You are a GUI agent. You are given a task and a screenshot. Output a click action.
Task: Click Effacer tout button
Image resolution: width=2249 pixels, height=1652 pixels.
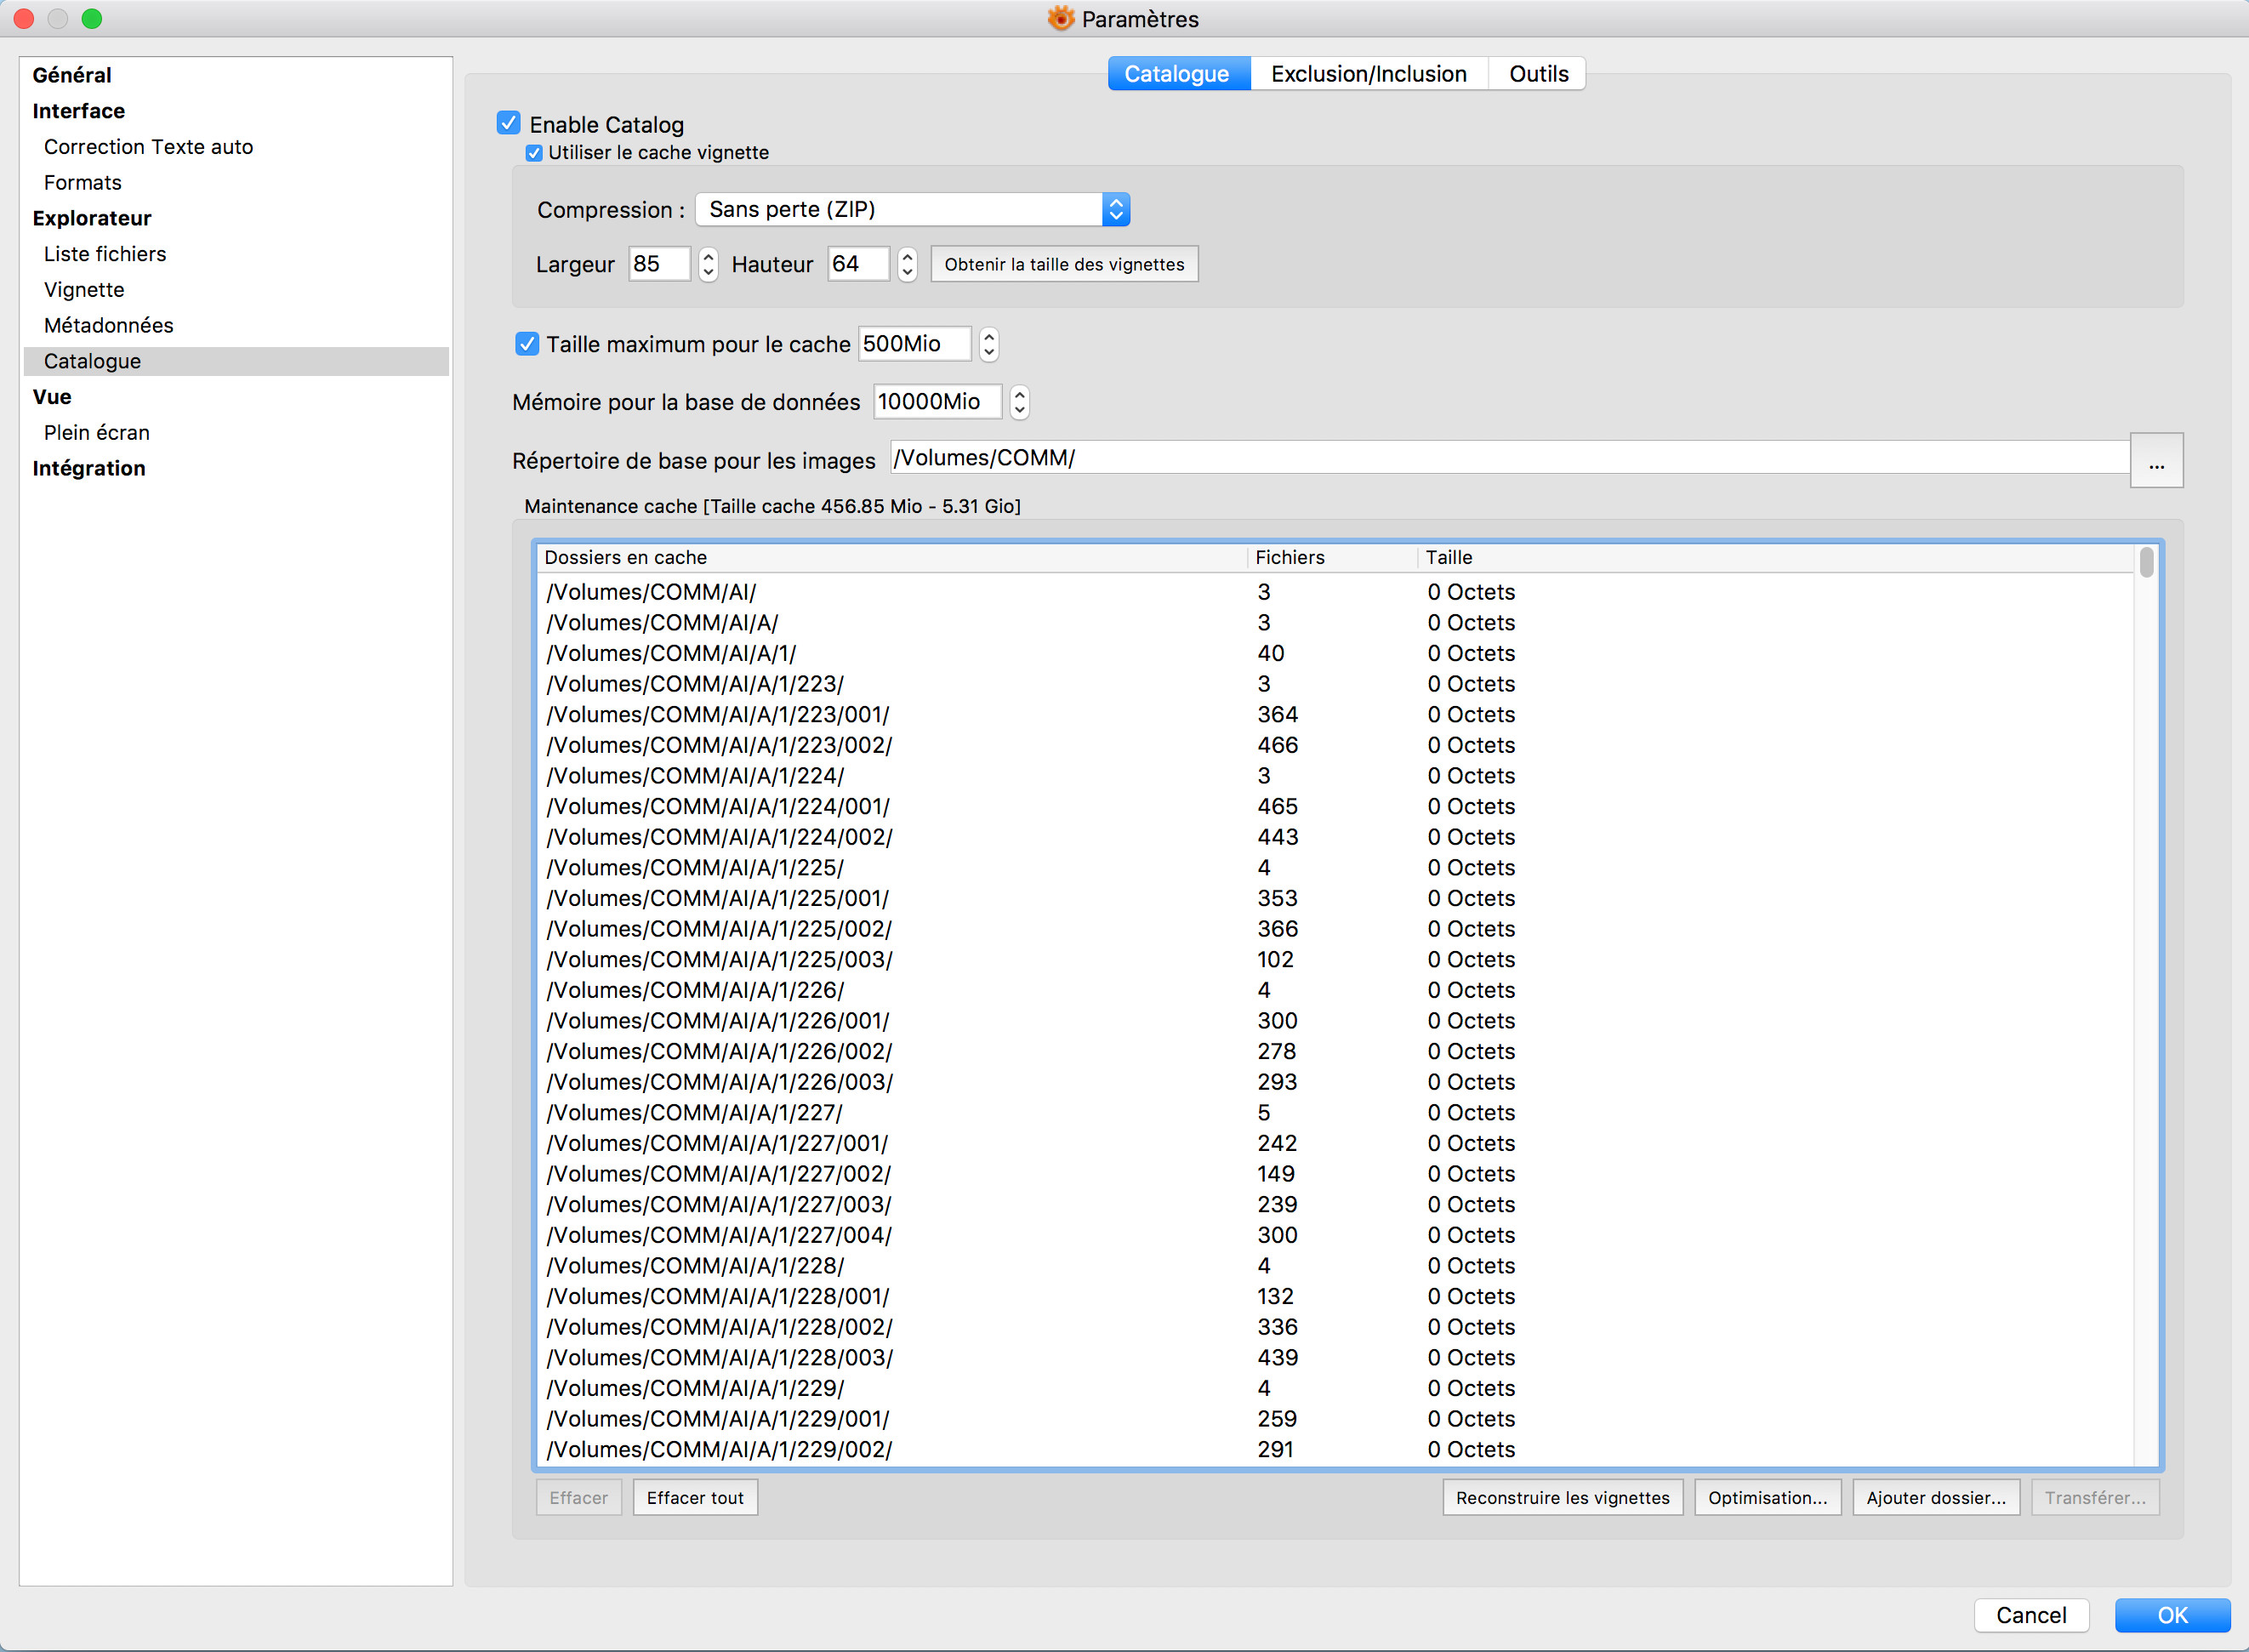pyautogui.click(x=695, y=1497)
